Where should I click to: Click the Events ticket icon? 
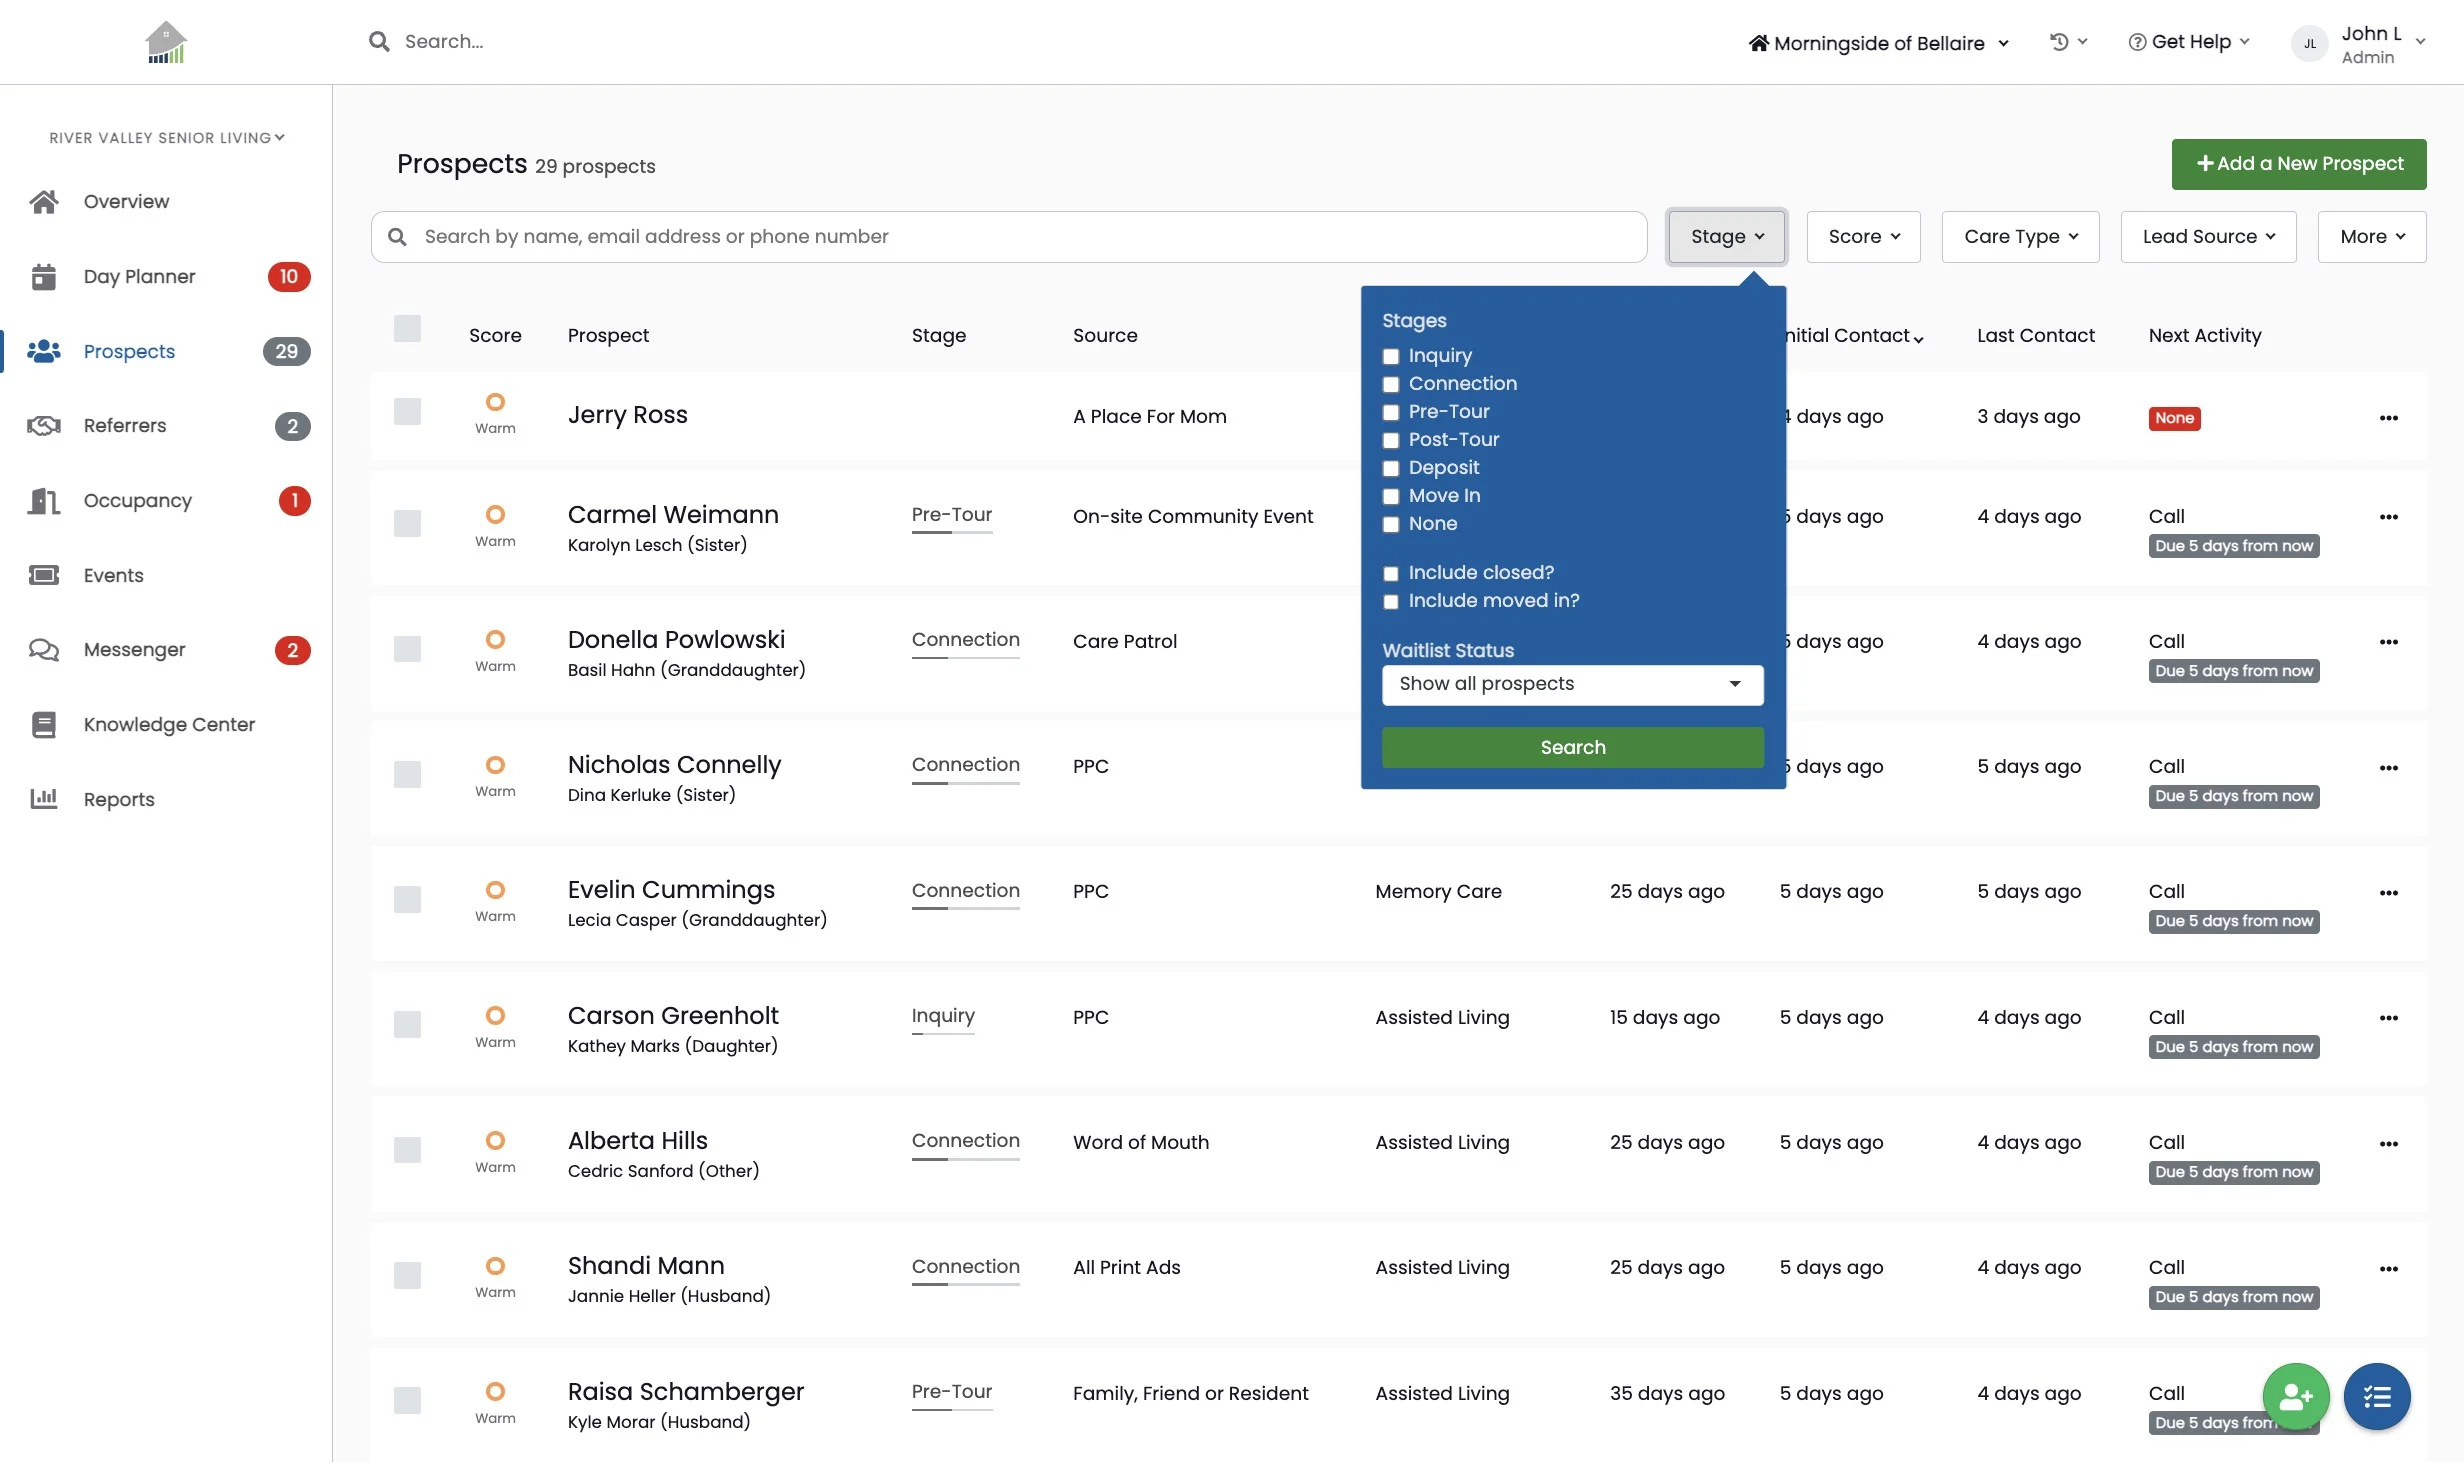pos(44,575)
